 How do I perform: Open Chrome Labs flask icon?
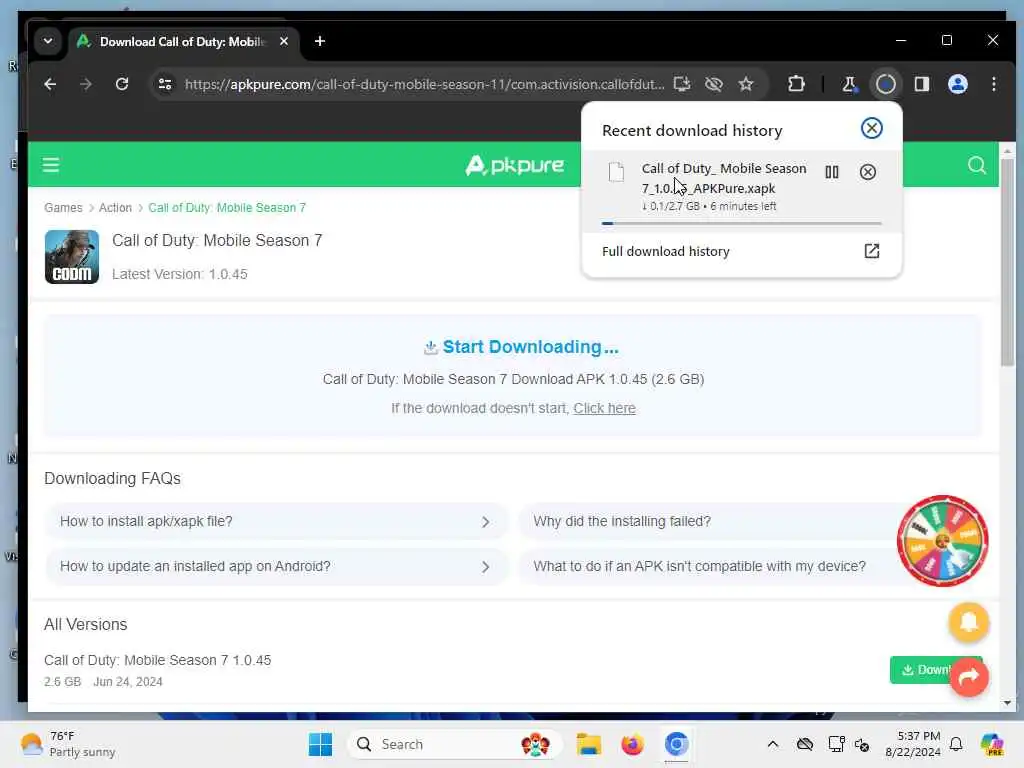[x=849, y=84]
